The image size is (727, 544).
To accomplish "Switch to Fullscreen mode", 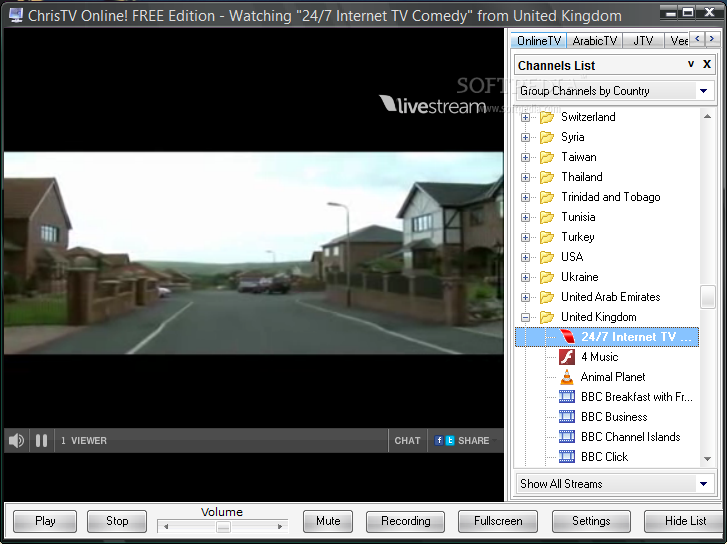I will point(498,521).
